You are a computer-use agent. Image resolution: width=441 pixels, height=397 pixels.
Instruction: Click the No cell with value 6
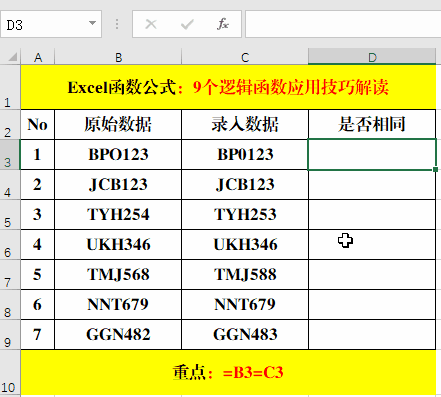click(x=38, y=304)
